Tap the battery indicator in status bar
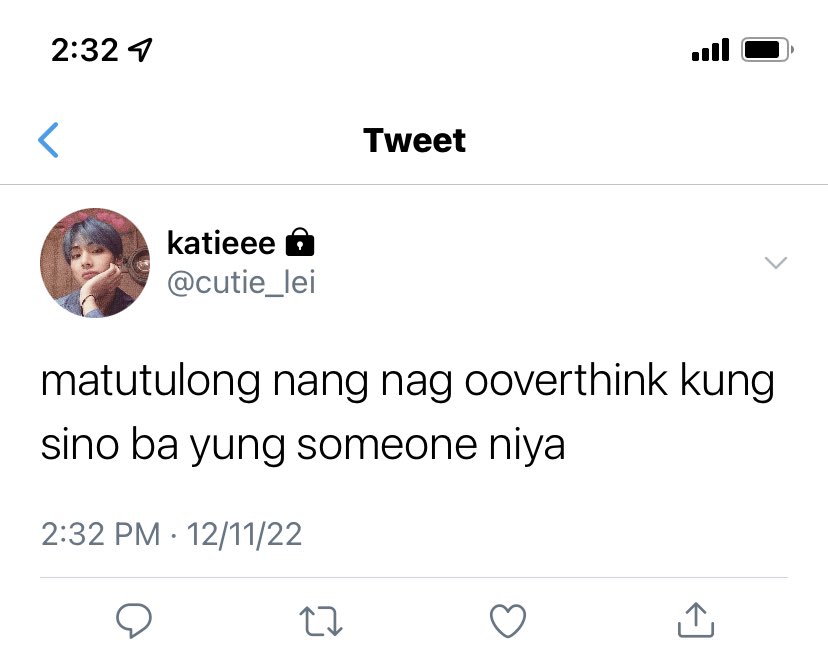Viewport: 828px width, 664px height. point(767,50)
